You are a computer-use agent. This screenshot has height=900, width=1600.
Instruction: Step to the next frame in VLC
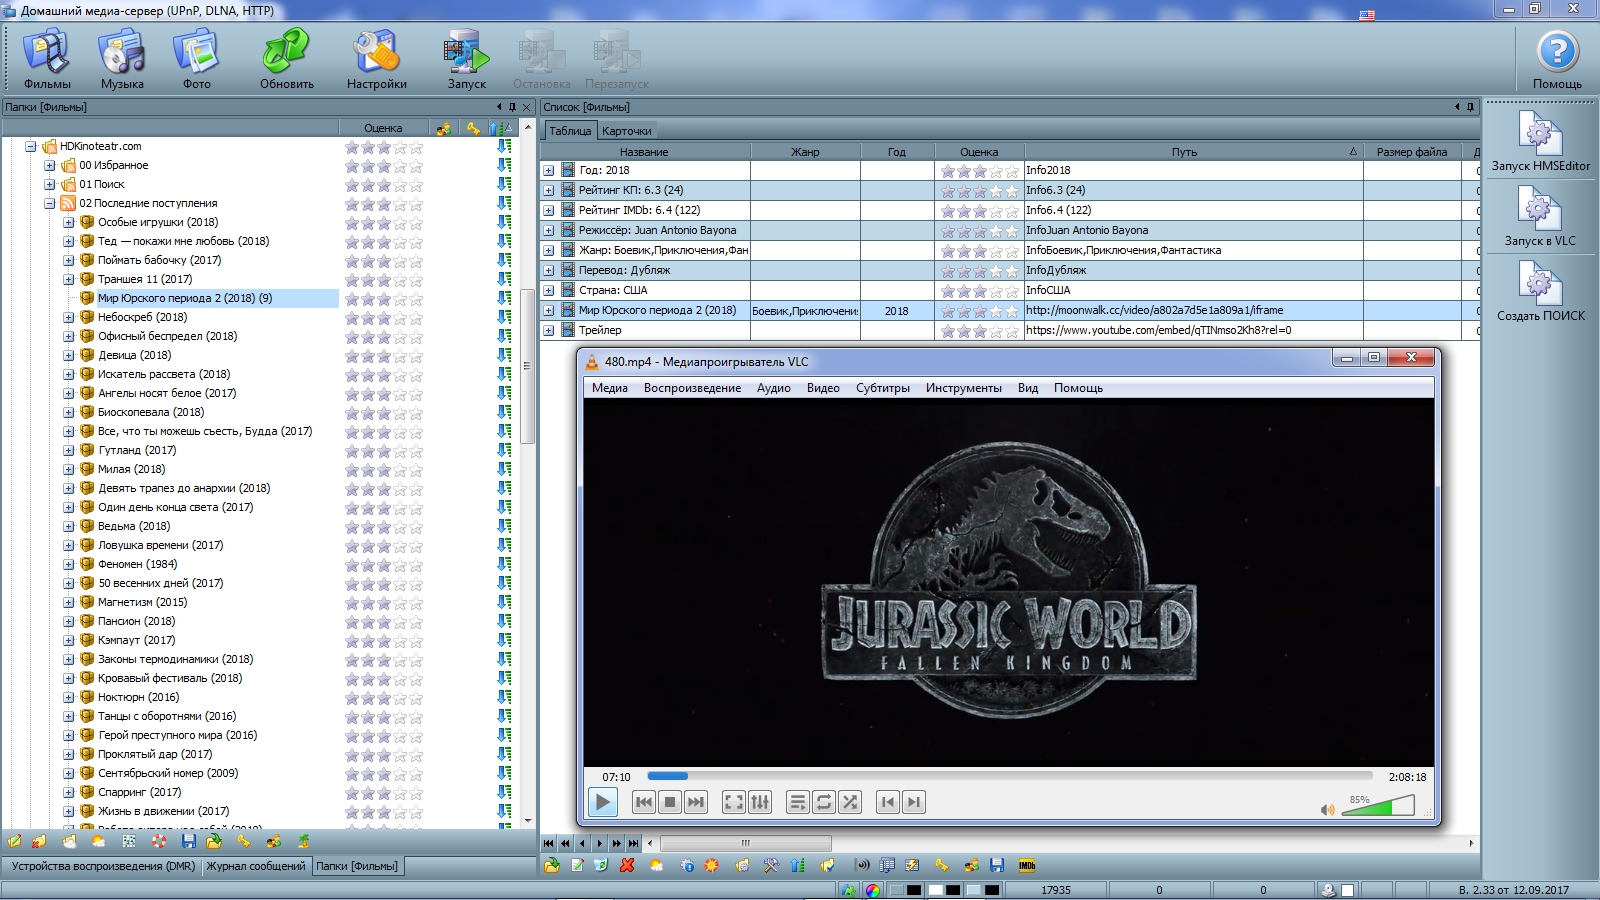pos(914,802)
